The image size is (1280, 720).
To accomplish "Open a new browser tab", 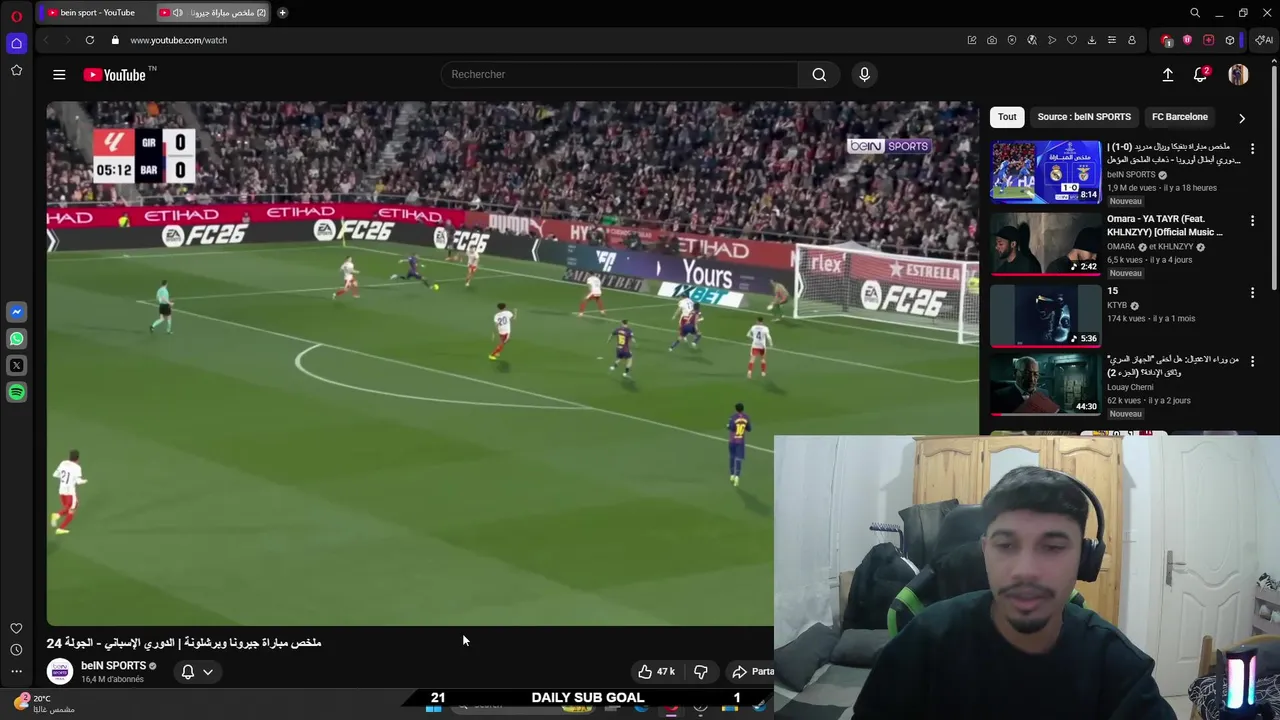I will point(282,13).
